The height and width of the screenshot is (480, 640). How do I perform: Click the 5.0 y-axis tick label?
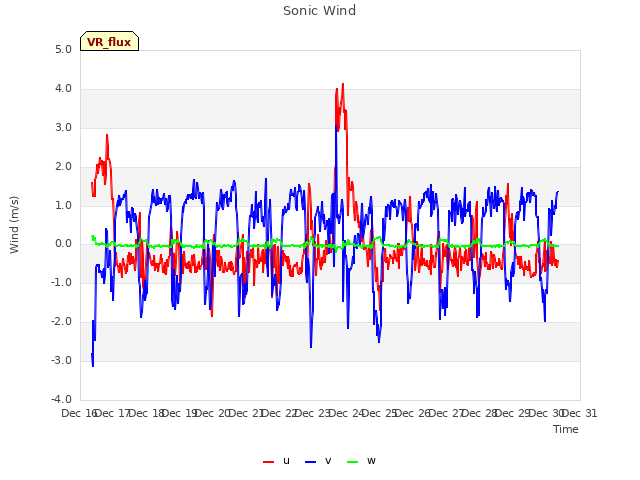[63, 50]
